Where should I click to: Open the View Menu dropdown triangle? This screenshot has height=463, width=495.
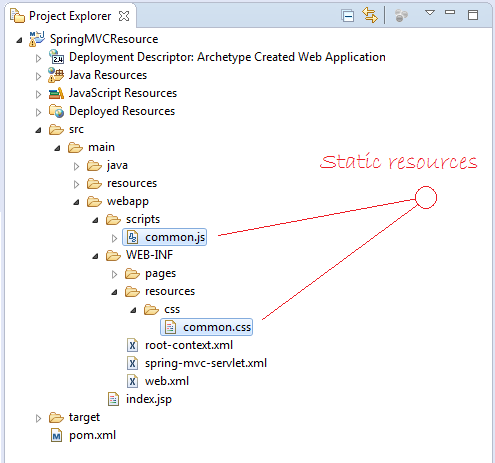[430, 13]
